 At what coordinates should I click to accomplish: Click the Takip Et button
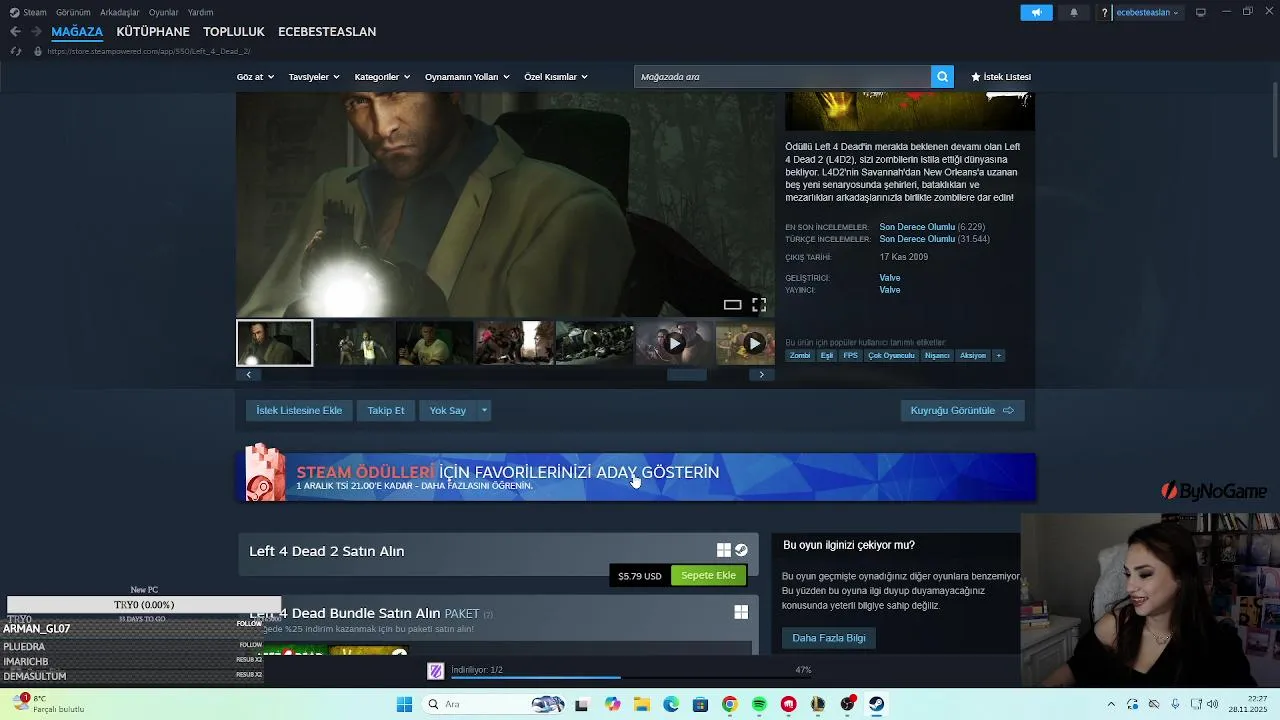tap(386, 410)
